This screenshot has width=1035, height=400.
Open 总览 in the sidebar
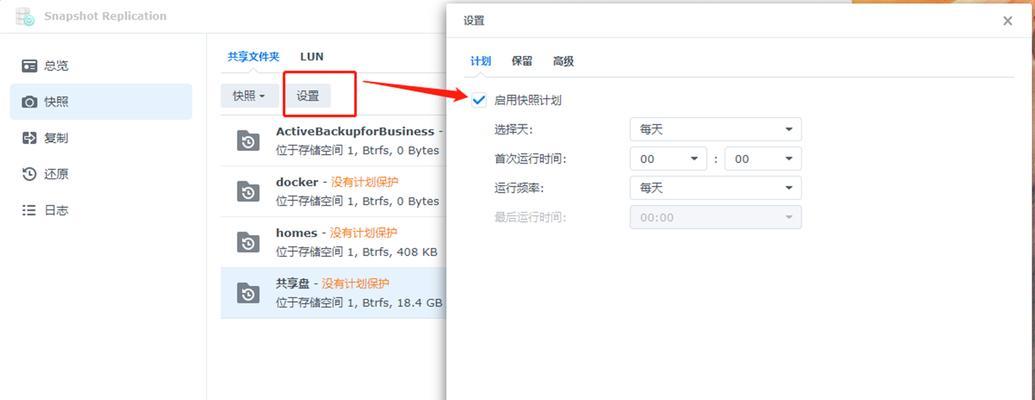click(101, 66)
